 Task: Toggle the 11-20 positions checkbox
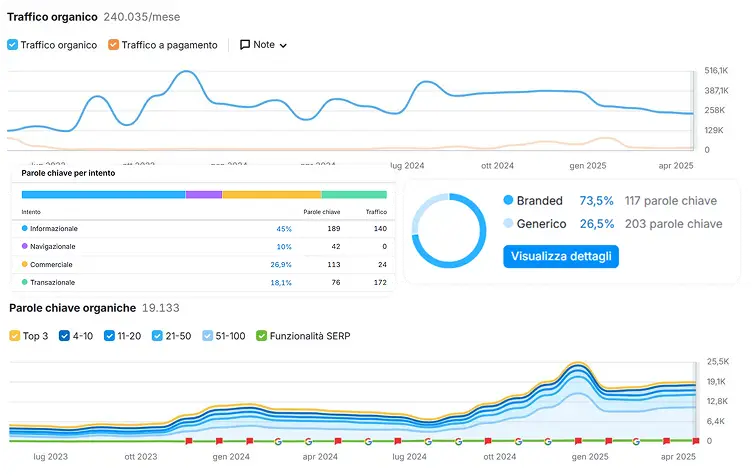109,336
